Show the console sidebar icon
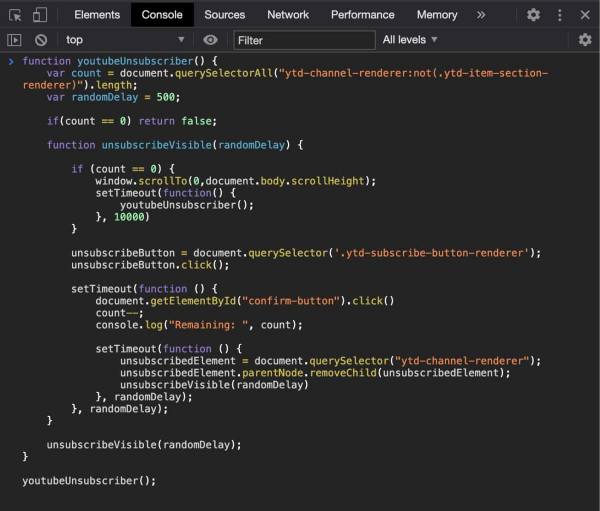Screen dimensions: 600x511 point(14,40)
